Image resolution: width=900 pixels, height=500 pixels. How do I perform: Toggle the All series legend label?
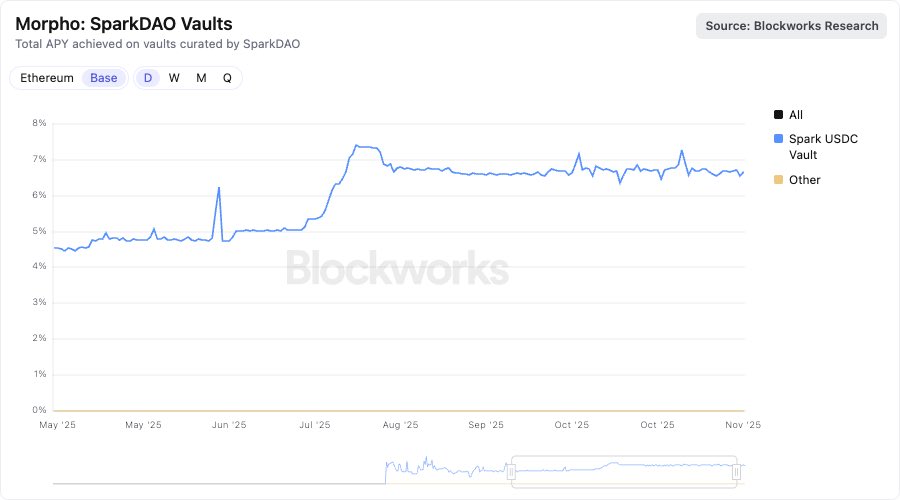tap(796, 115)
